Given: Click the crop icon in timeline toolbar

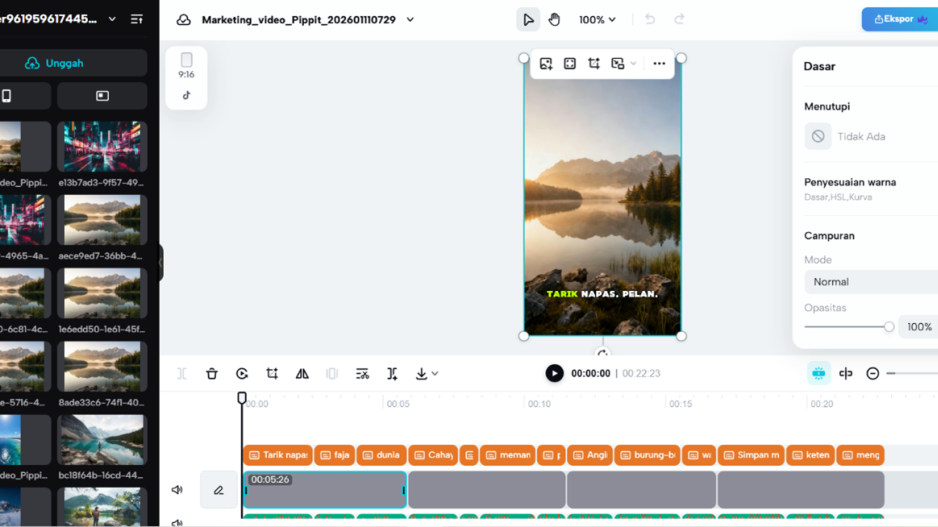Looking at the screenshot, I should point(272,374).
